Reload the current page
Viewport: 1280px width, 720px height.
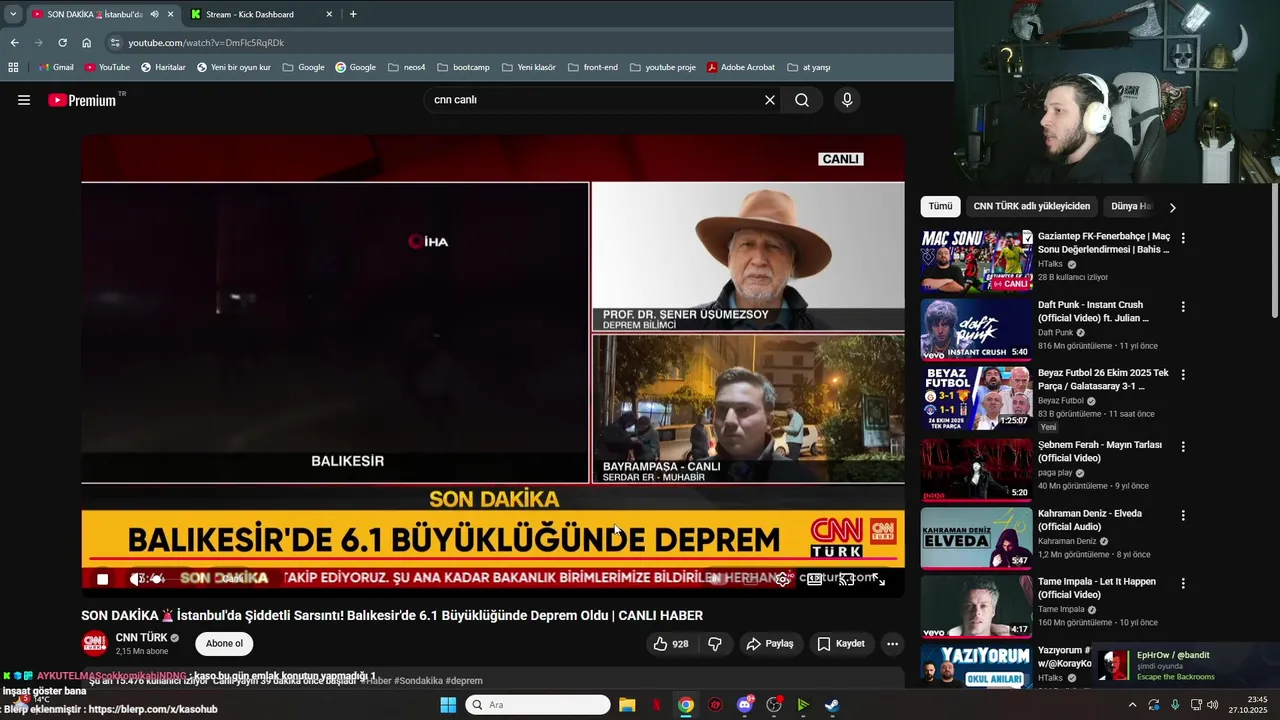(x=62, y=43)
